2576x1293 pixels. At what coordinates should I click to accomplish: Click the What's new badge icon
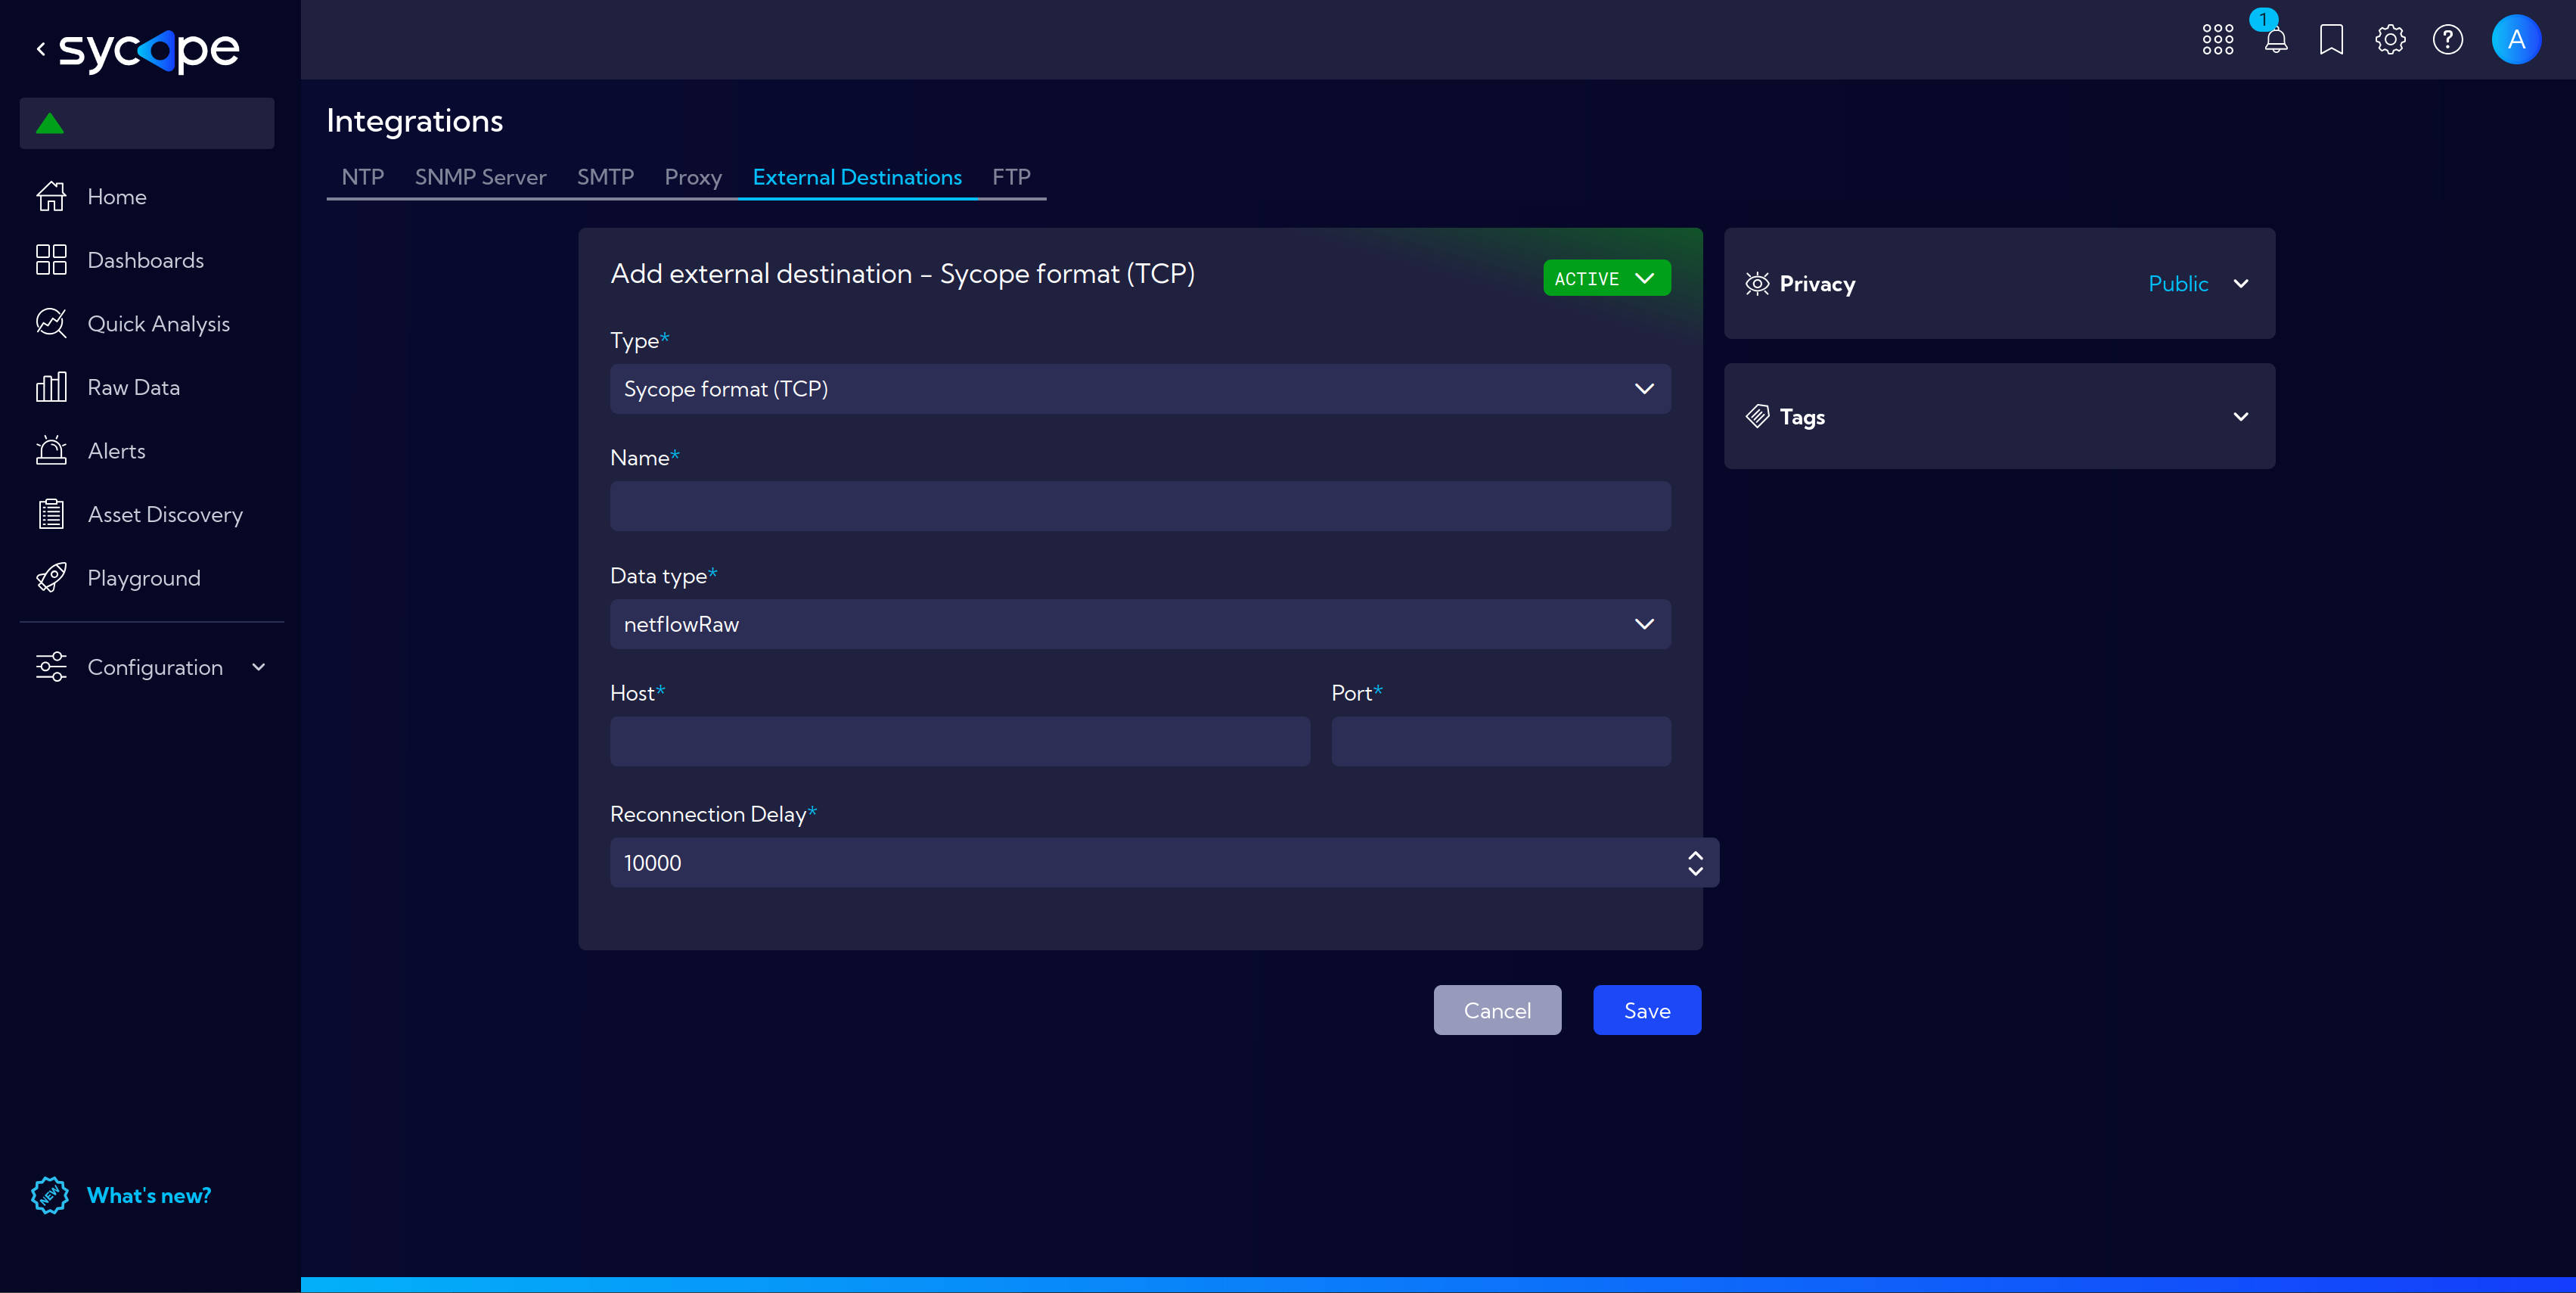[x=49, y=1195]
